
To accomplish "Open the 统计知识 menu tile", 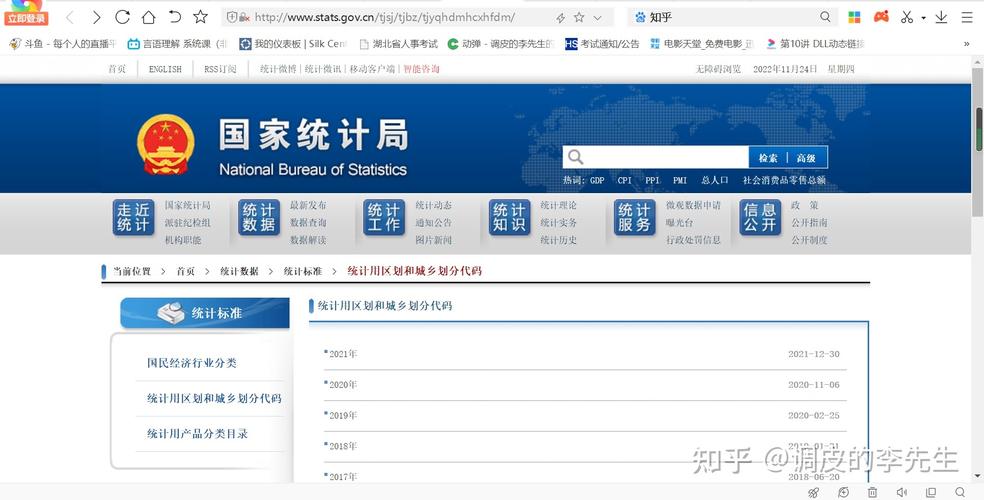I will (510, 217).
